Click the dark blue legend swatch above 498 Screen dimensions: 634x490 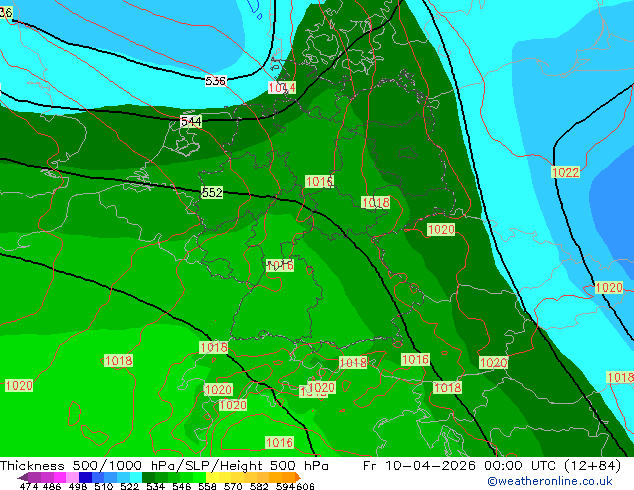(85, 477)
